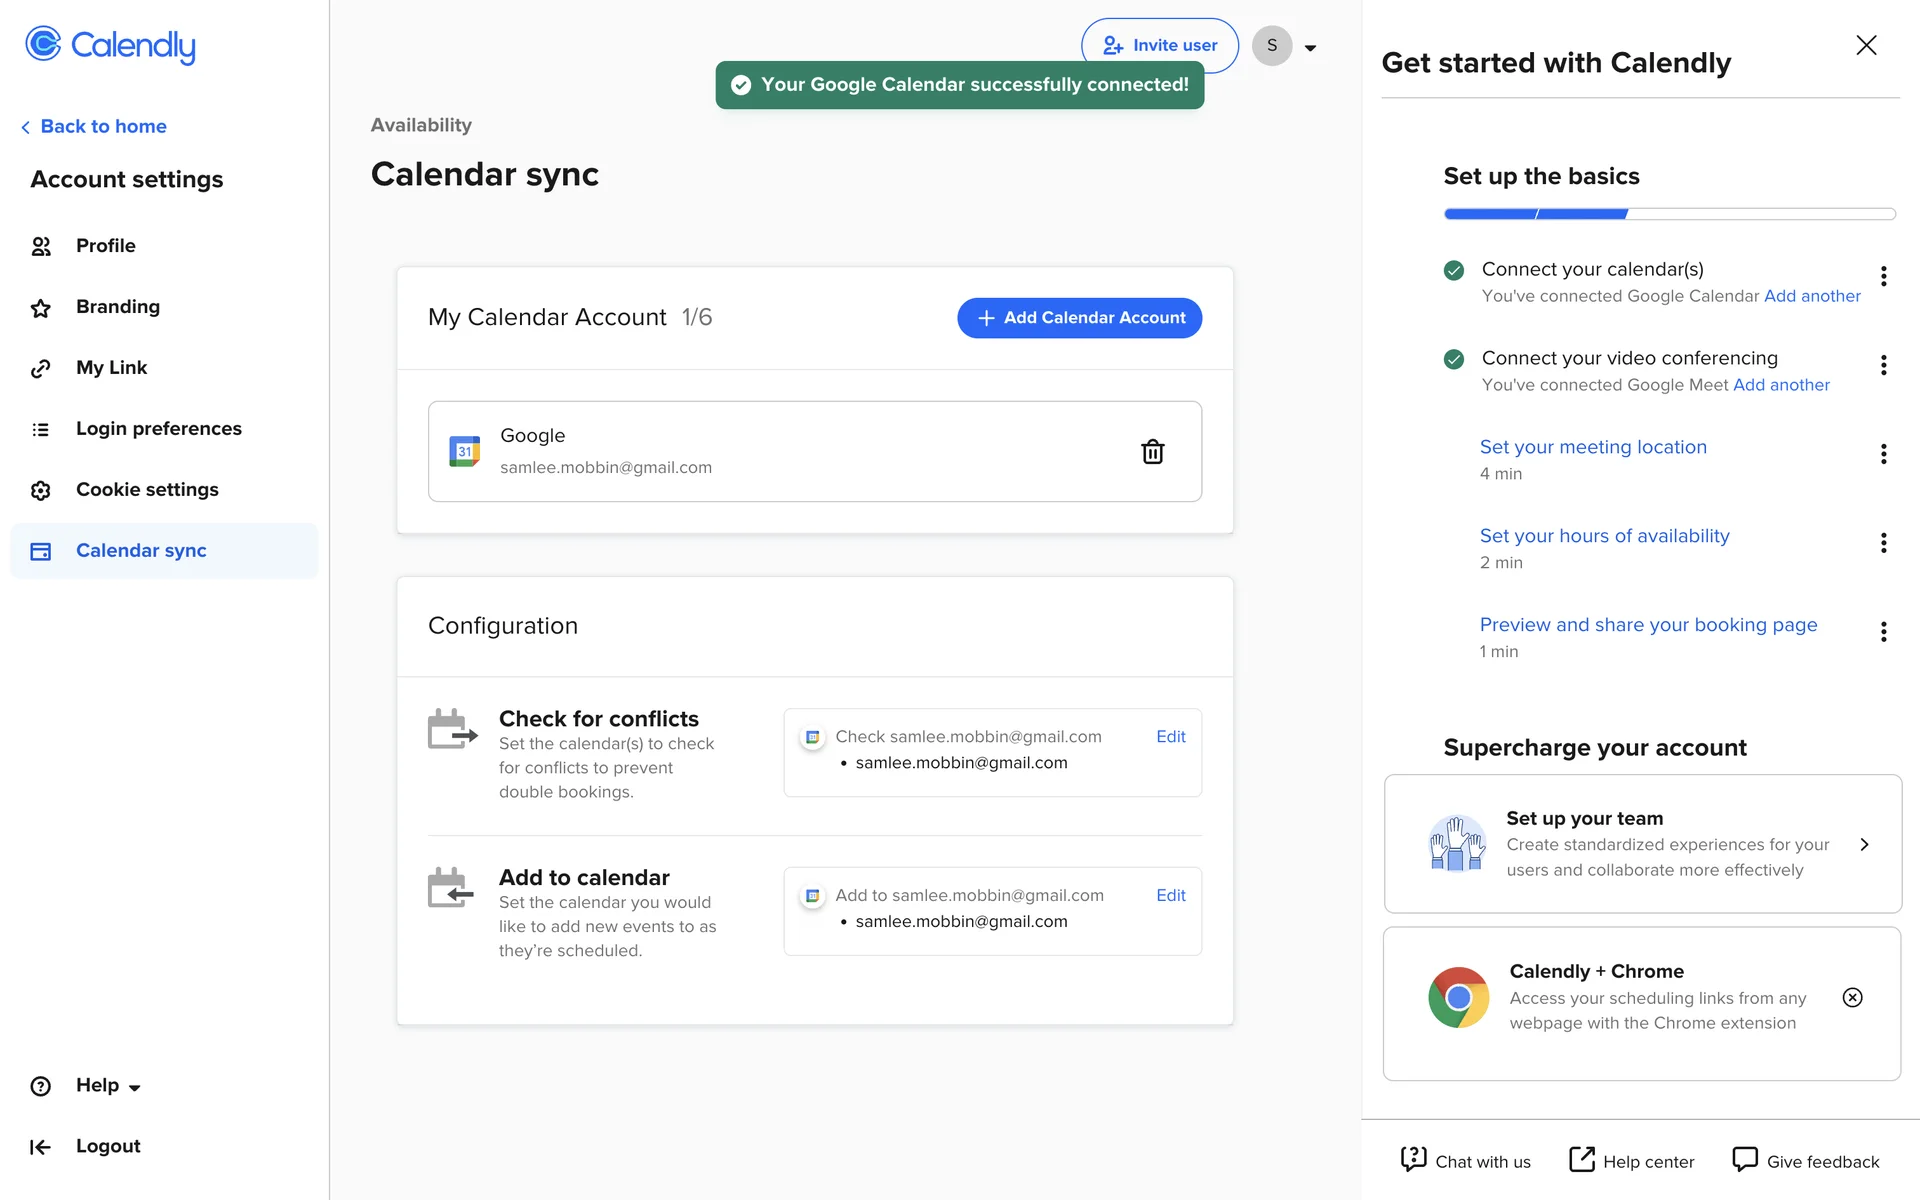Click the Google Calendar account icon
Screen dimensions: 1920x1200
[x=464, y=452]
